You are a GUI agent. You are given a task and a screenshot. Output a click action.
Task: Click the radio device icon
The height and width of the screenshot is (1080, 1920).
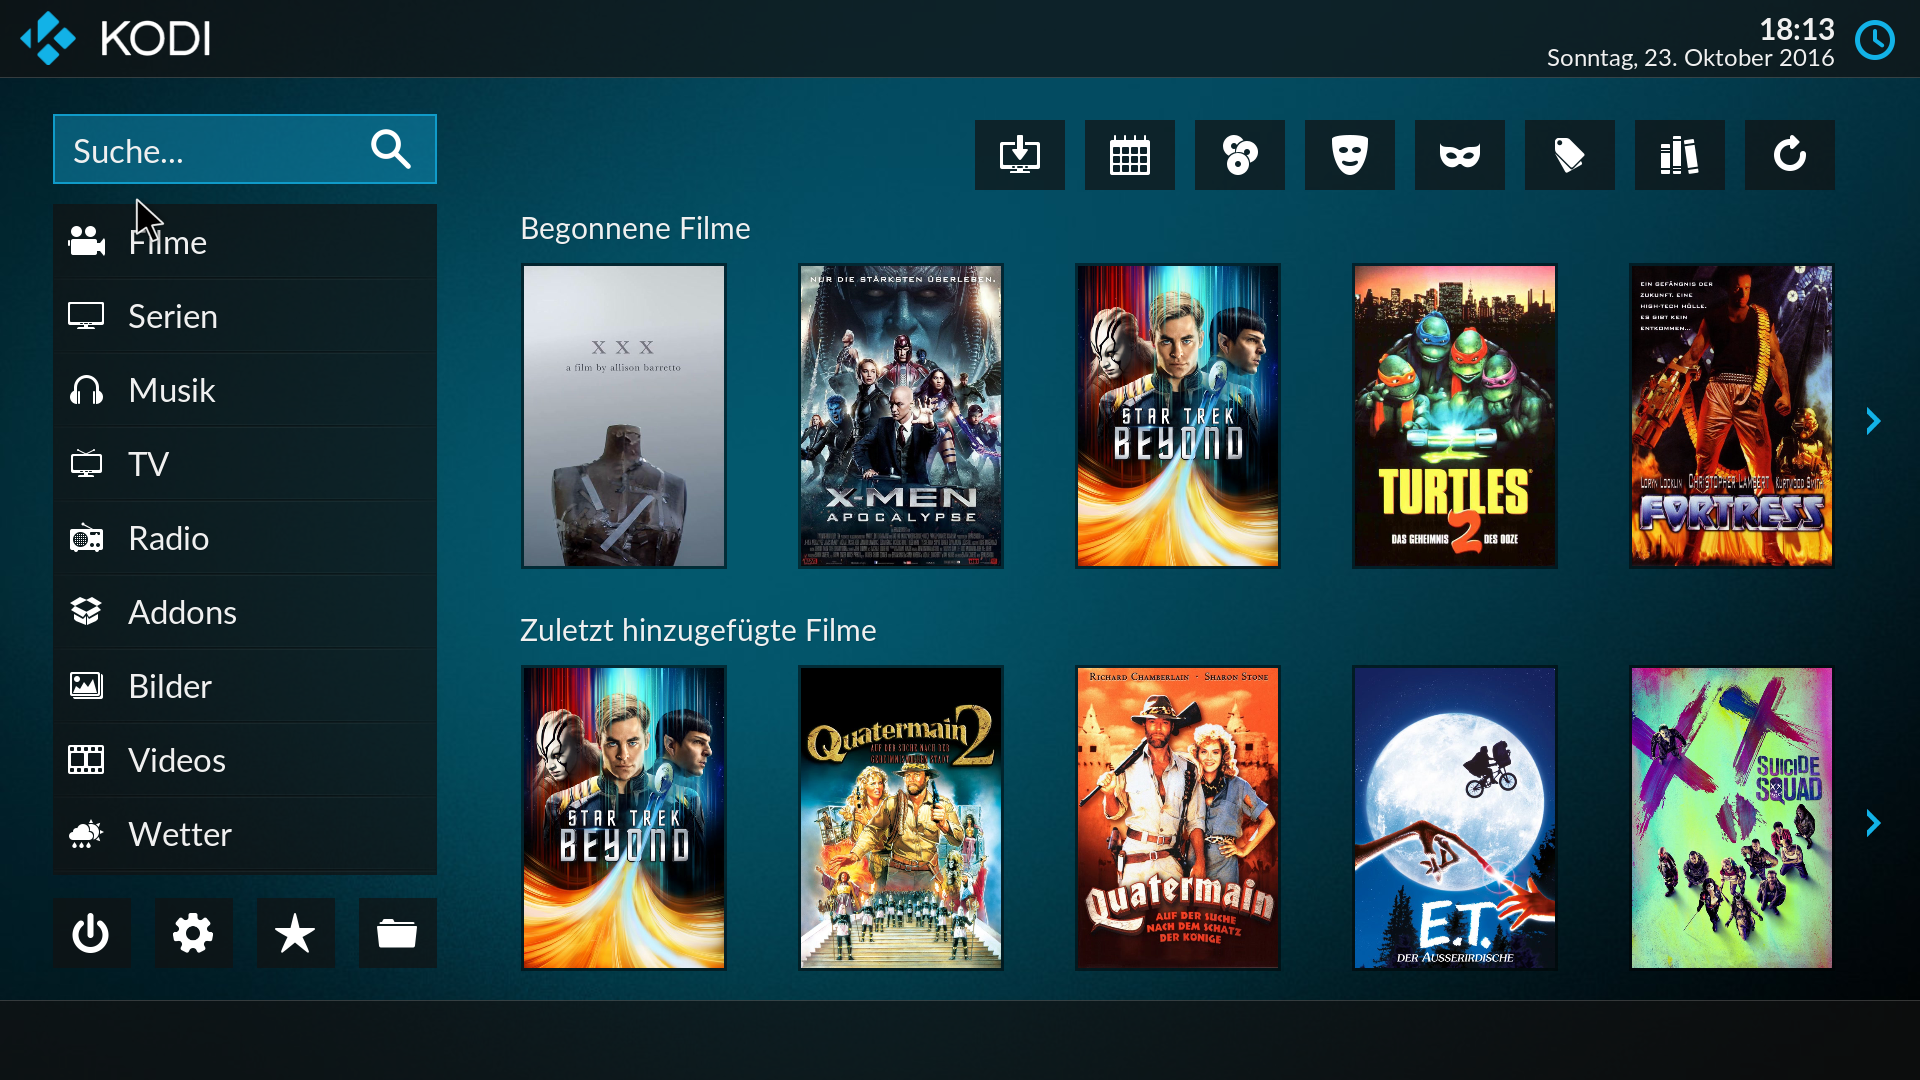86,538
